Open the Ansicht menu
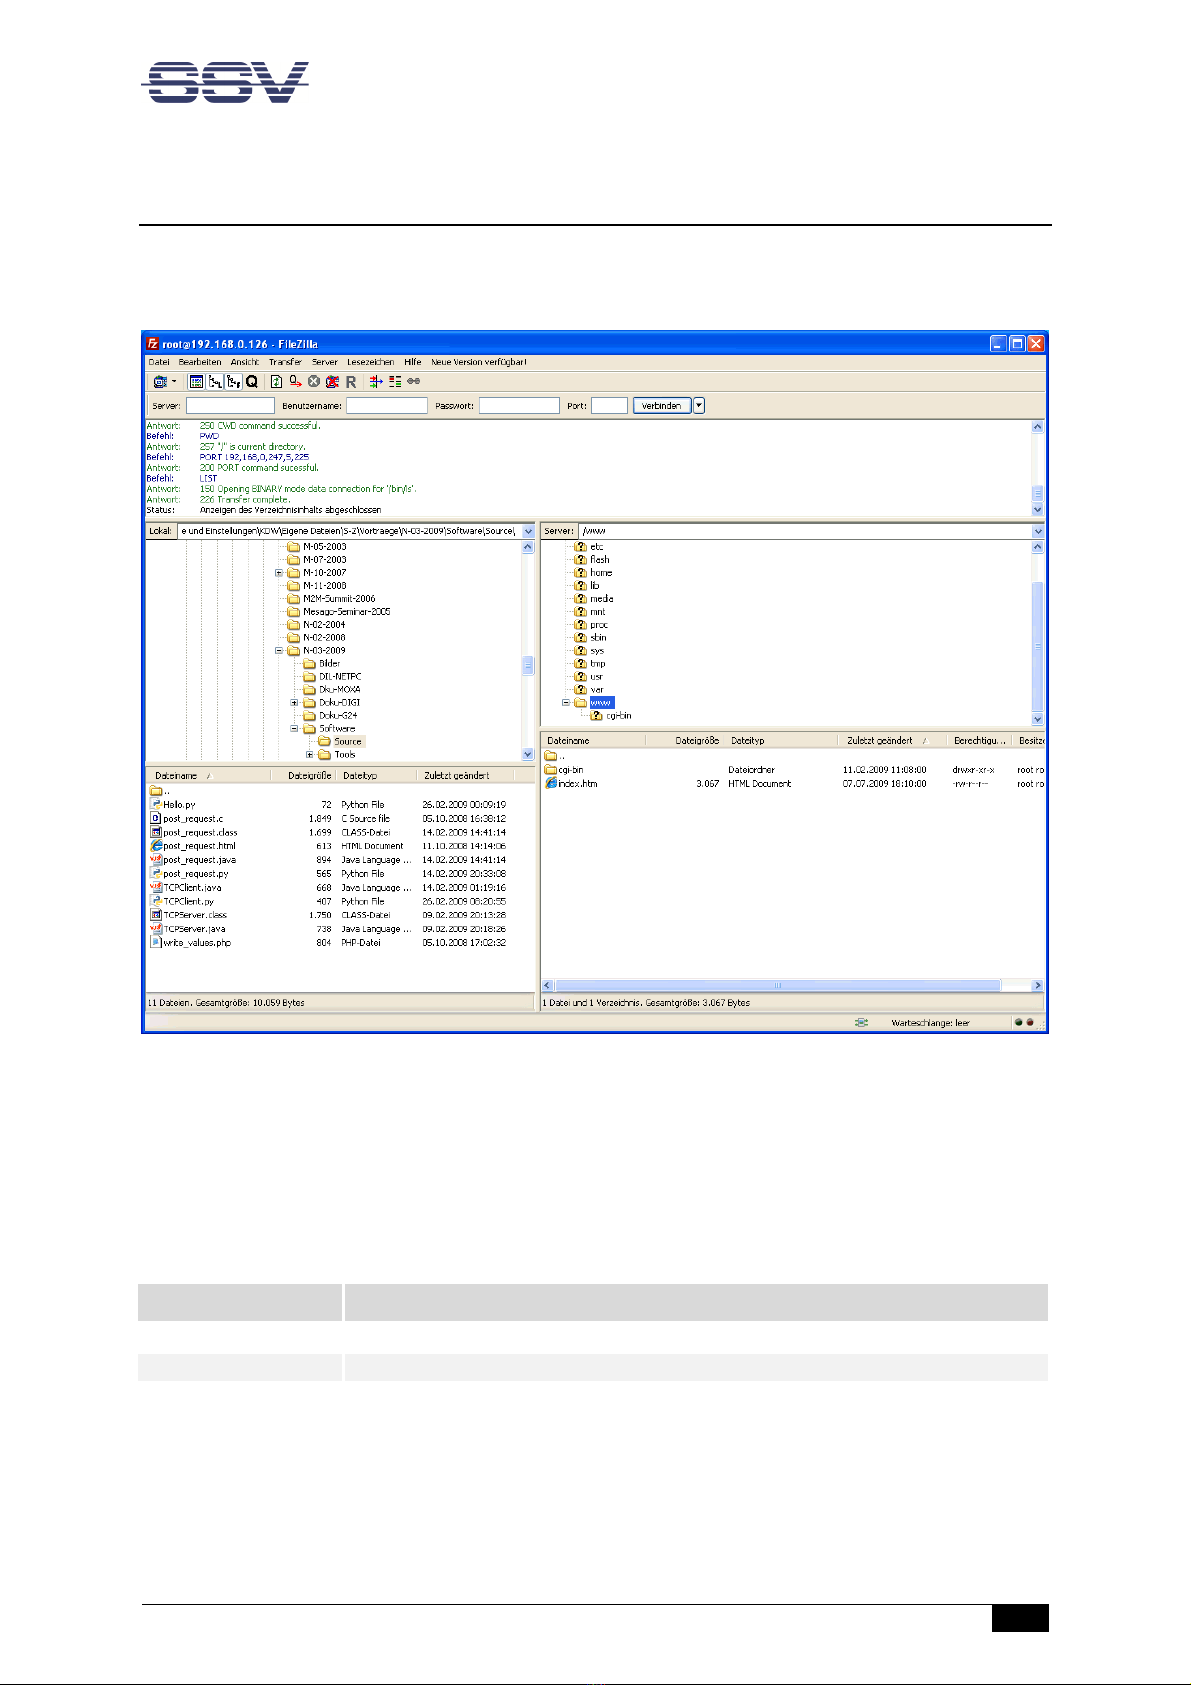Screen dimensions: 1191x1685 point(245,362)
